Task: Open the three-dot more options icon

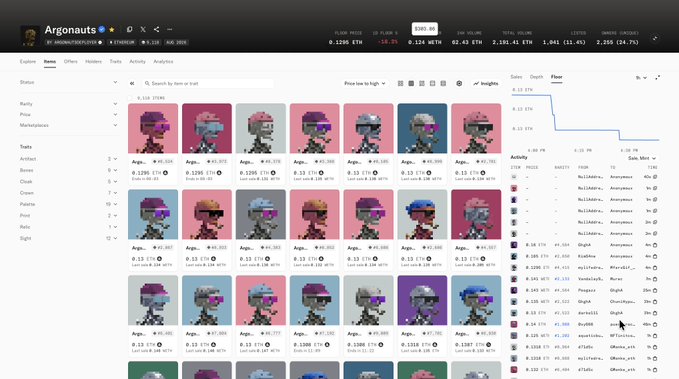Action: [x=170, y=29]
